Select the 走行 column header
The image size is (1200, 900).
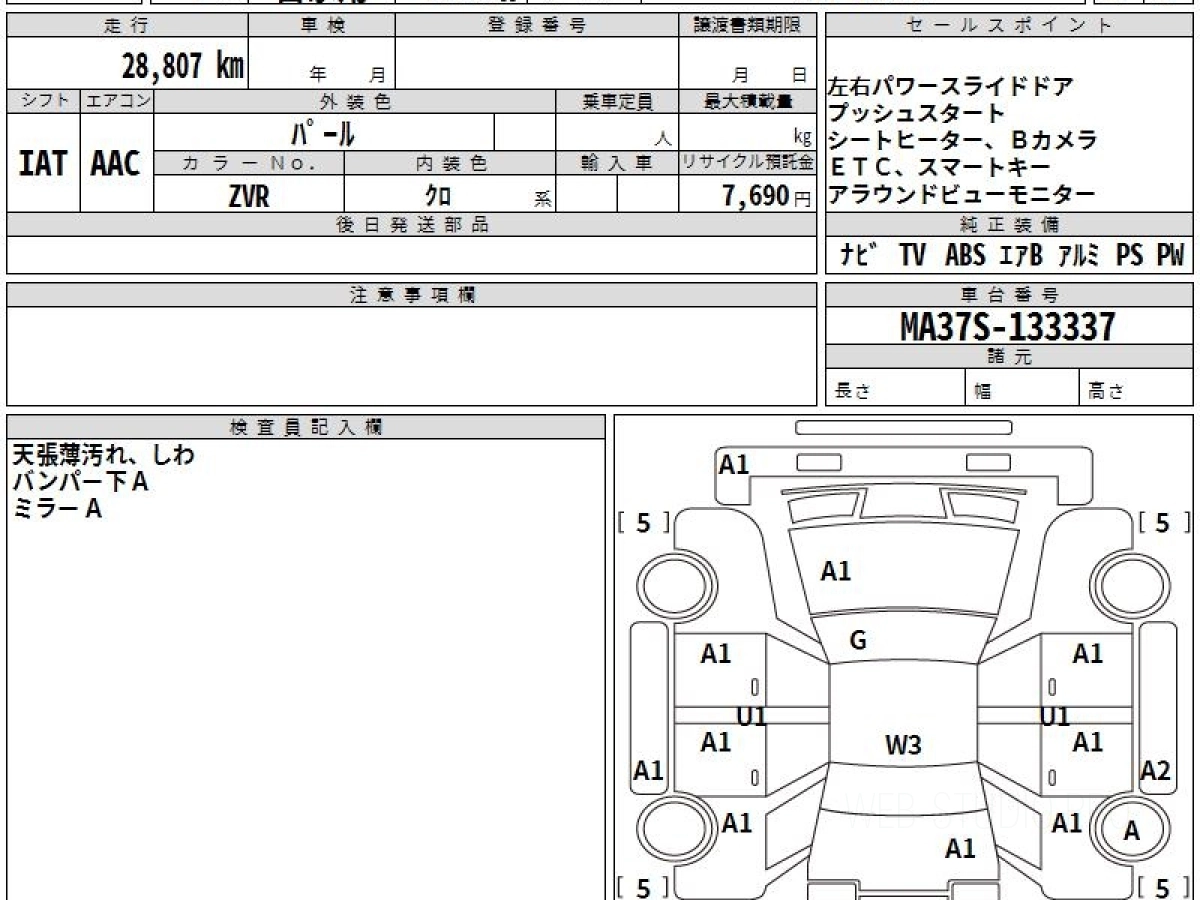pos(127,26)
